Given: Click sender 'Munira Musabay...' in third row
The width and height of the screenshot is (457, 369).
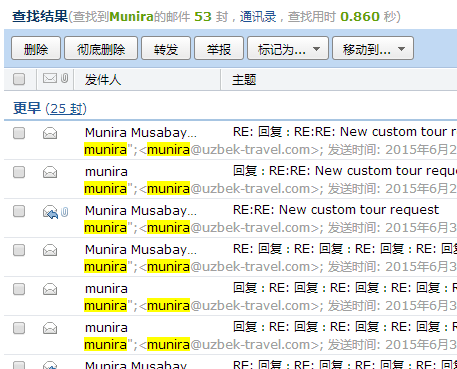Looking at the screenshot, I should [141, 211].
